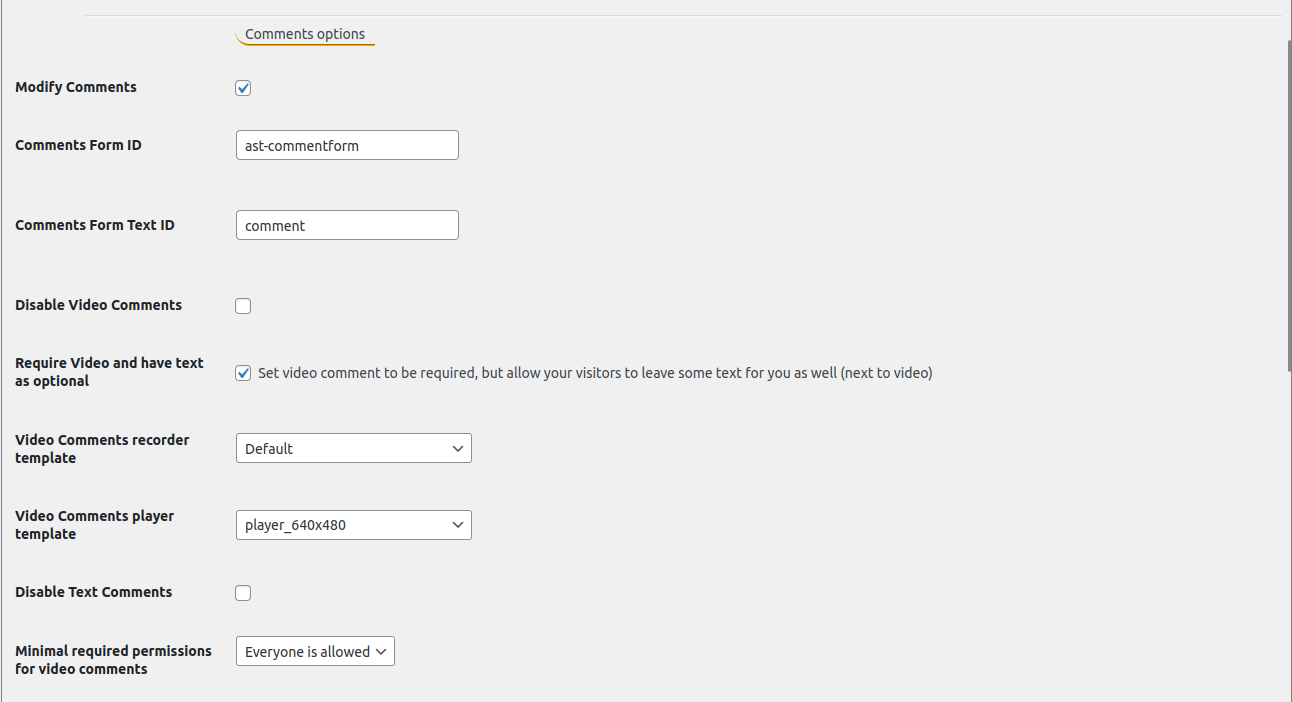Enable the Disable Video Comments checkbox
Image resolution: width=1292 pixels, height=702 pixels.
tap(243, 306)
